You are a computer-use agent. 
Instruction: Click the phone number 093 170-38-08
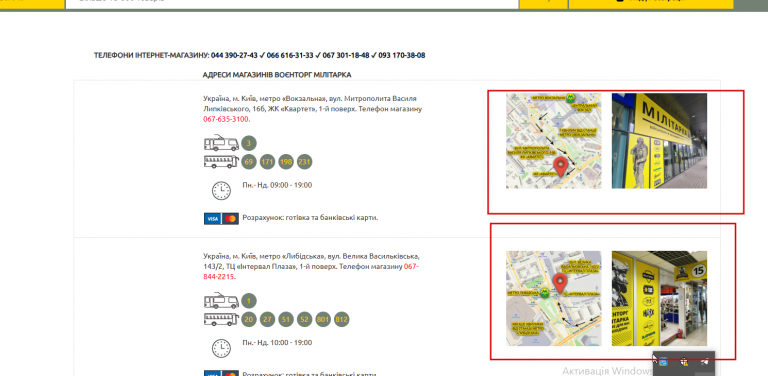click(x=402, y=55)
